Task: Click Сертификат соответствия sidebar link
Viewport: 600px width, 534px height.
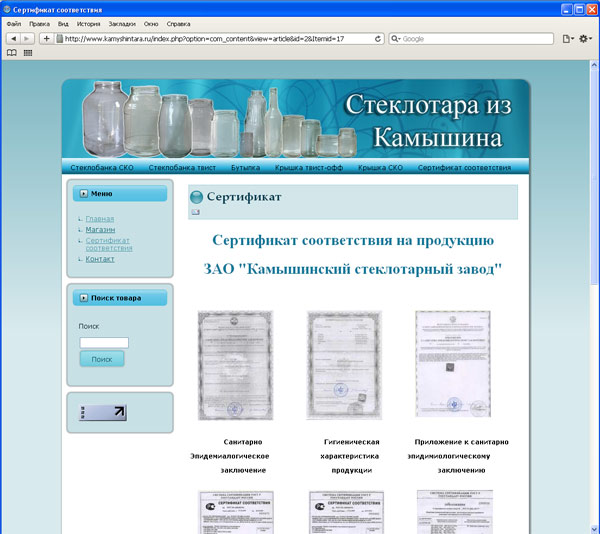Action: pyautogui.click(x=109, y=244)
